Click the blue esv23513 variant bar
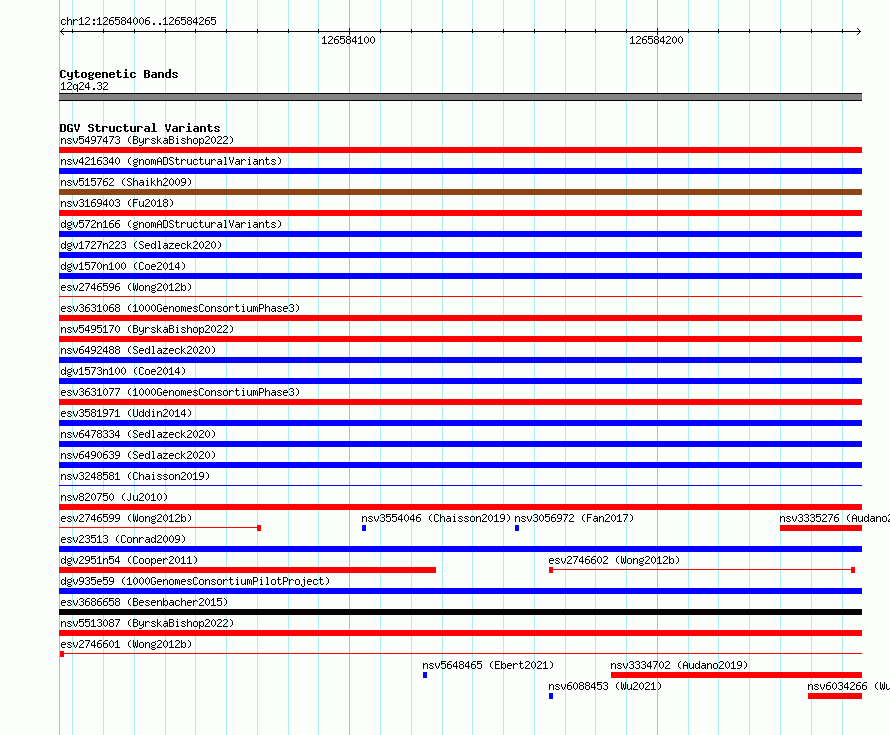The width and height of the screenshot is (890, 735). [x=460, y=549]
